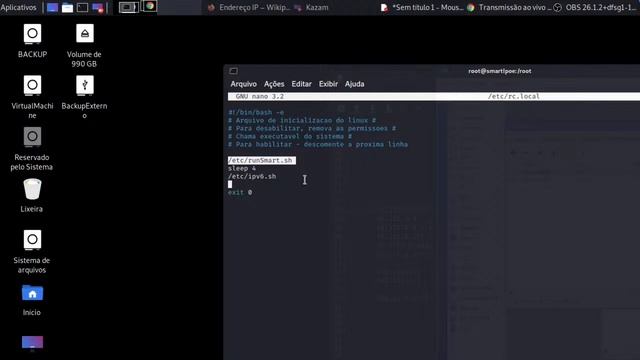The height and width of the screenshot is (360, 640).
Task: Switch to the Kazam taskbar window
Action: pos(312,7)
